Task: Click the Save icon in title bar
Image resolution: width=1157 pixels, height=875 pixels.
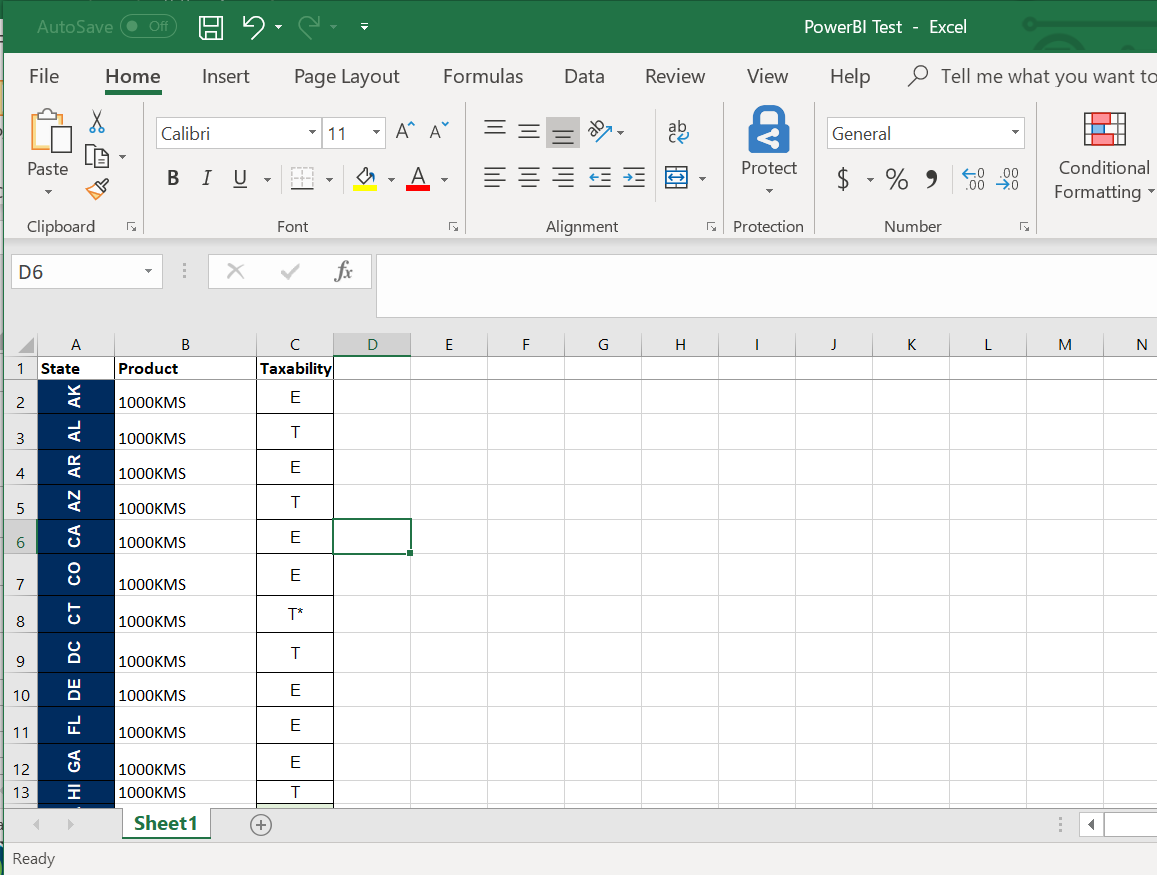Action: [x=211, y=27]
